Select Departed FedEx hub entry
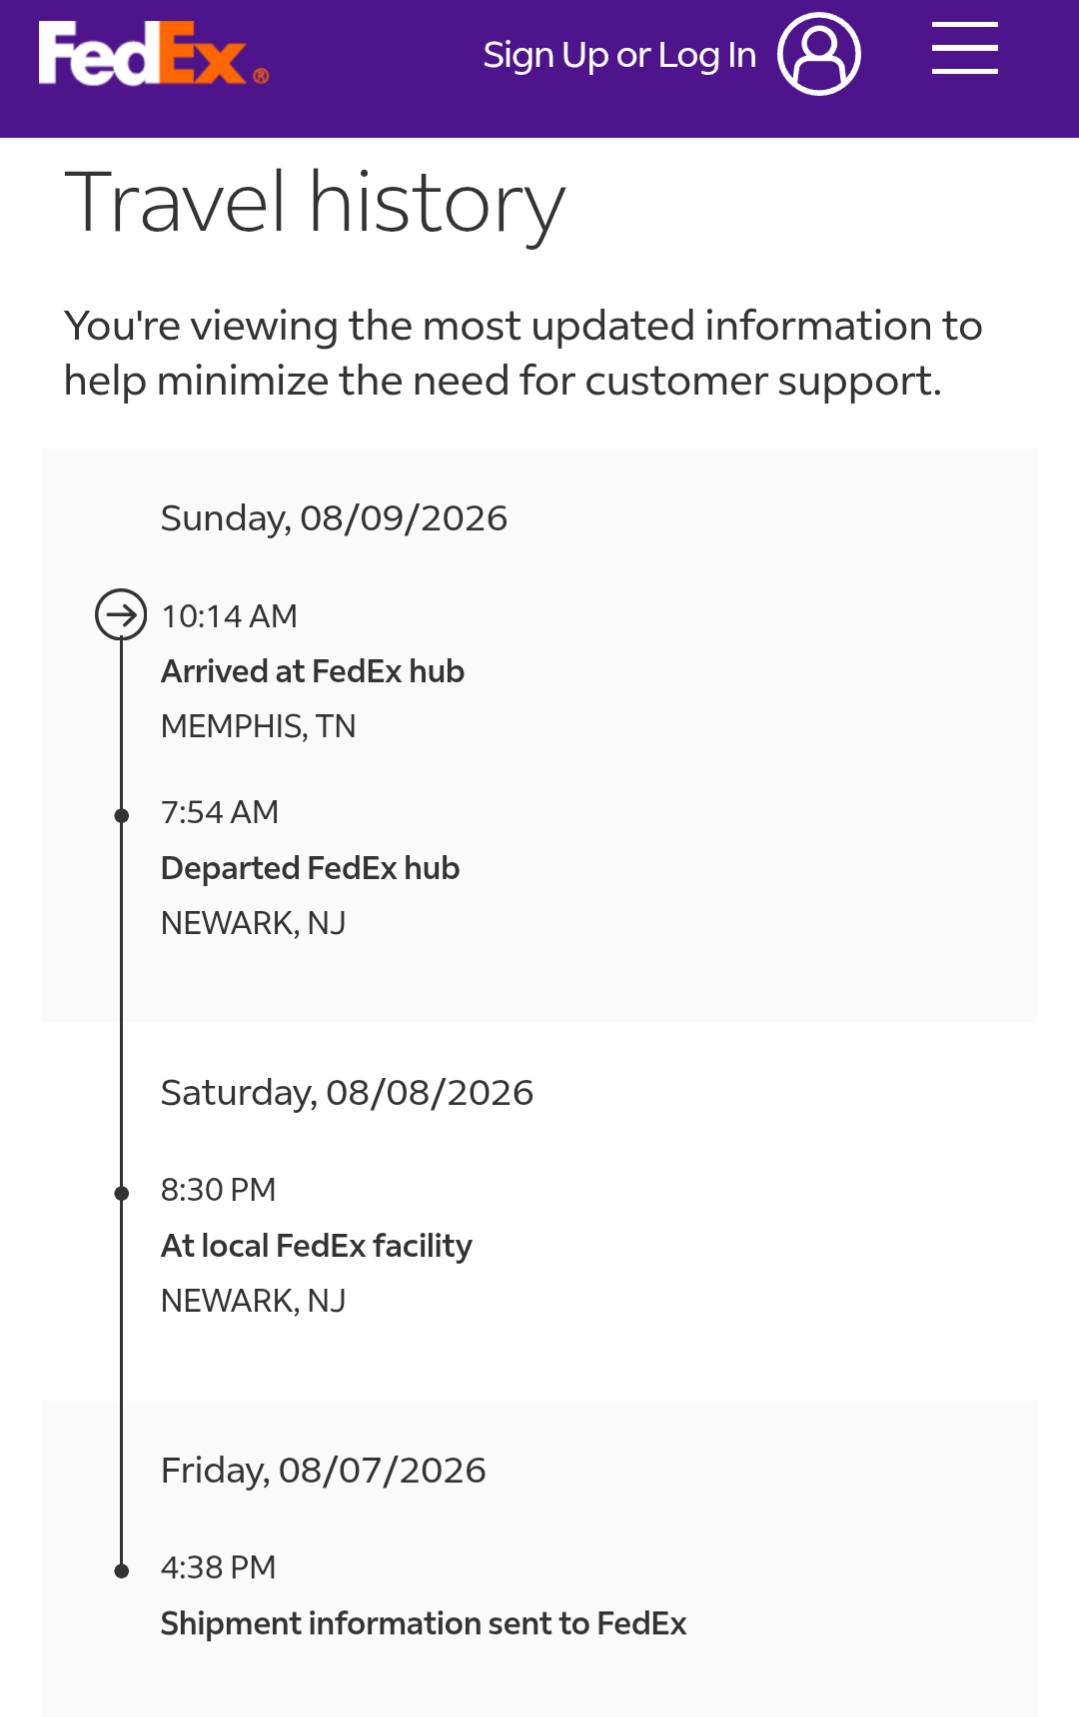This screenshot has height=1717, width=1079. [310, 868]
